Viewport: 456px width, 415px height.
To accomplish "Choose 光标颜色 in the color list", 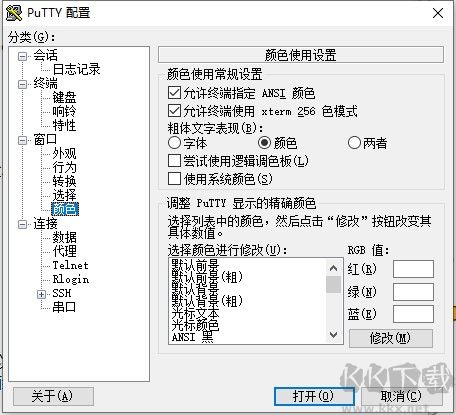I will (195, 325).
